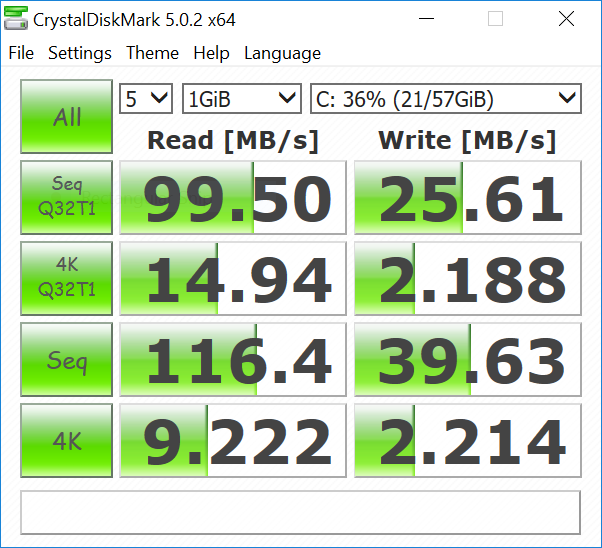Run all benchmarks with All button
This screenshot has height=548, width=602.
[x=67, y=117]
